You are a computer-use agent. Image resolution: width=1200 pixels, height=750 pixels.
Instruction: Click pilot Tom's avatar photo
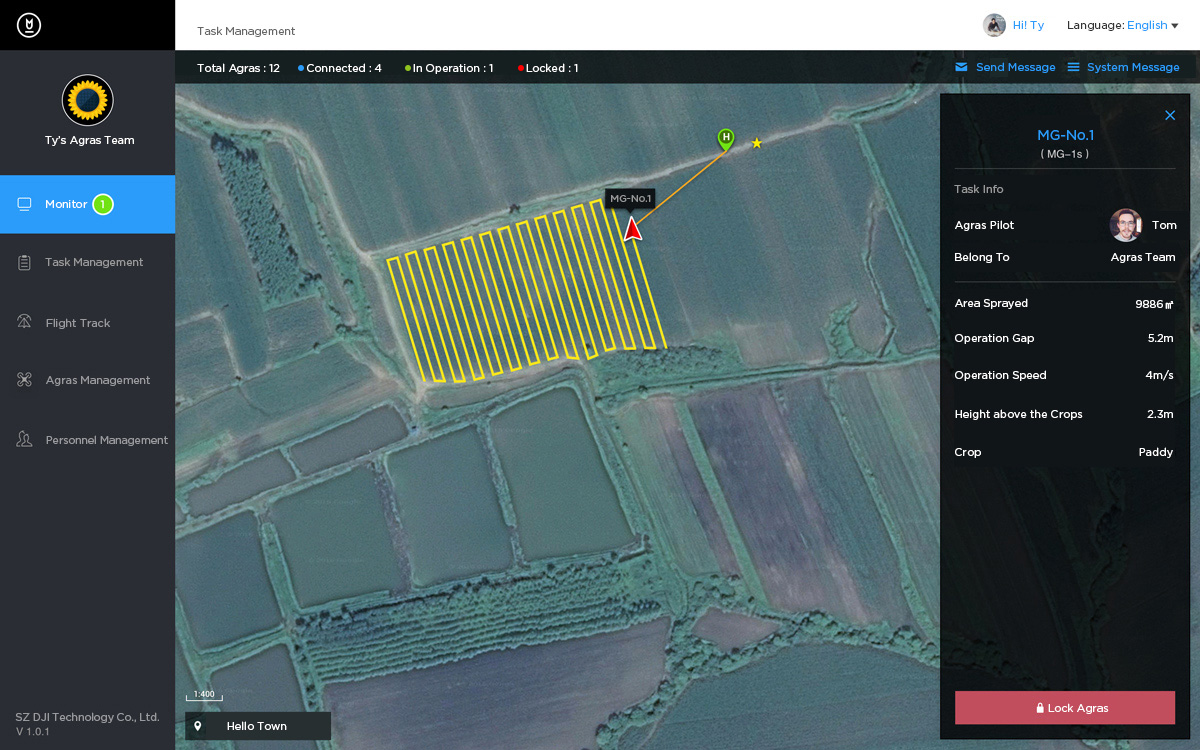[x=1126, y=225]
